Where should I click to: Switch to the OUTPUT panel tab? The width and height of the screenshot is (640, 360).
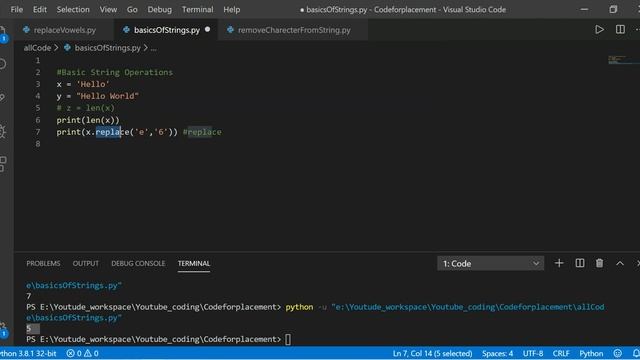86,263
